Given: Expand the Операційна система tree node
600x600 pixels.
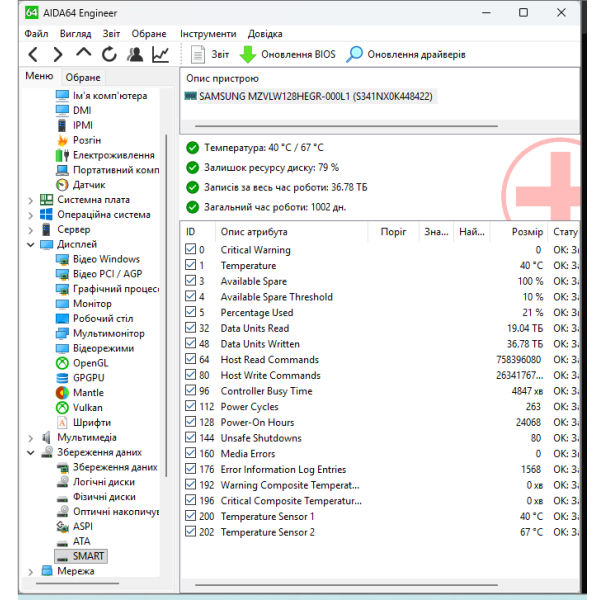Looking at the screenshot, I should [31, 215].
